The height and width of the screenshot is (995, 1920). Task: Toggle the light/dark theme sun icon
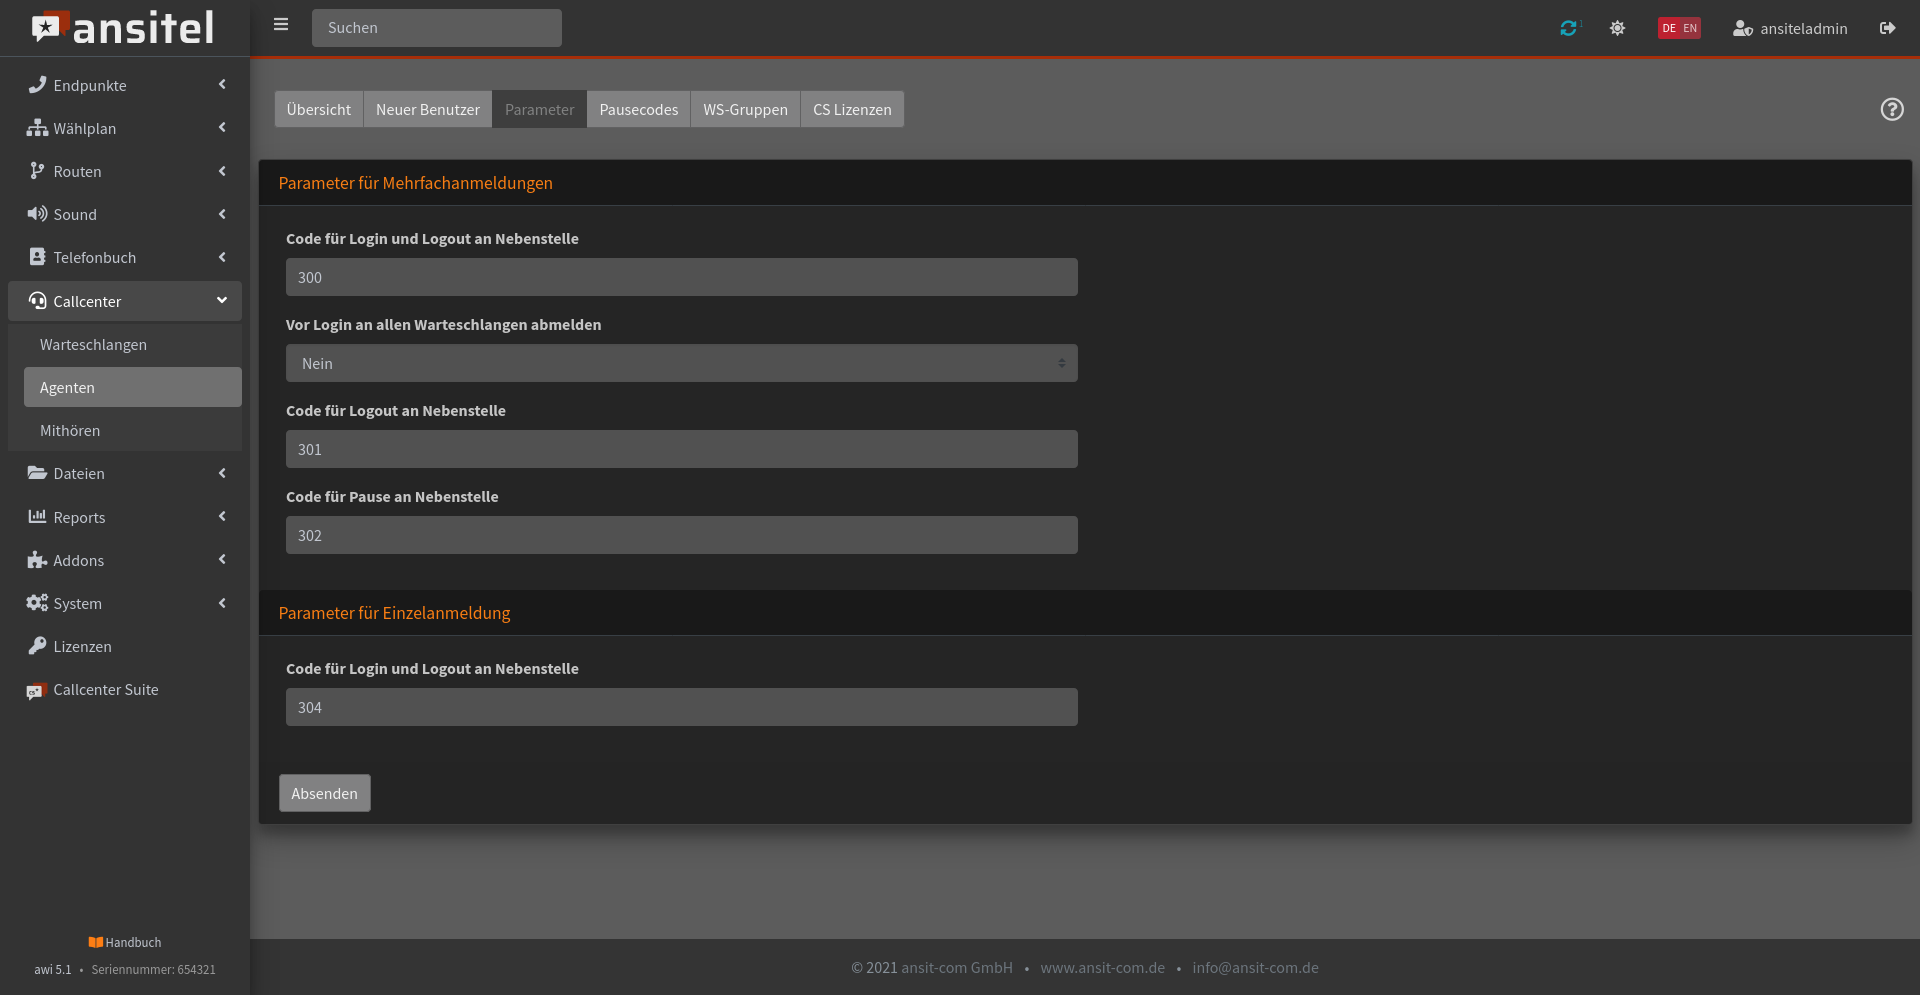1617,28
